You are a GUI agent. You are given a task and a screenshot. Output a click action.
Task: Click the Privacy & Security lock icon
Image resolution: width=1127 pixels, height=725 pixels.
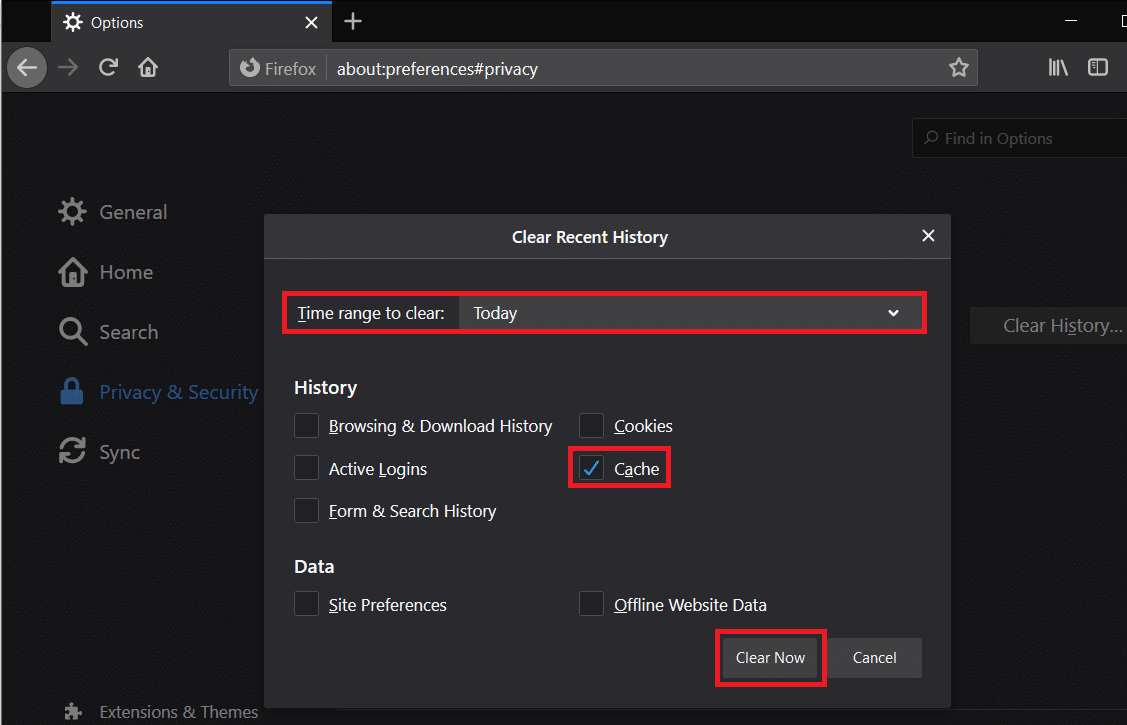71,391
